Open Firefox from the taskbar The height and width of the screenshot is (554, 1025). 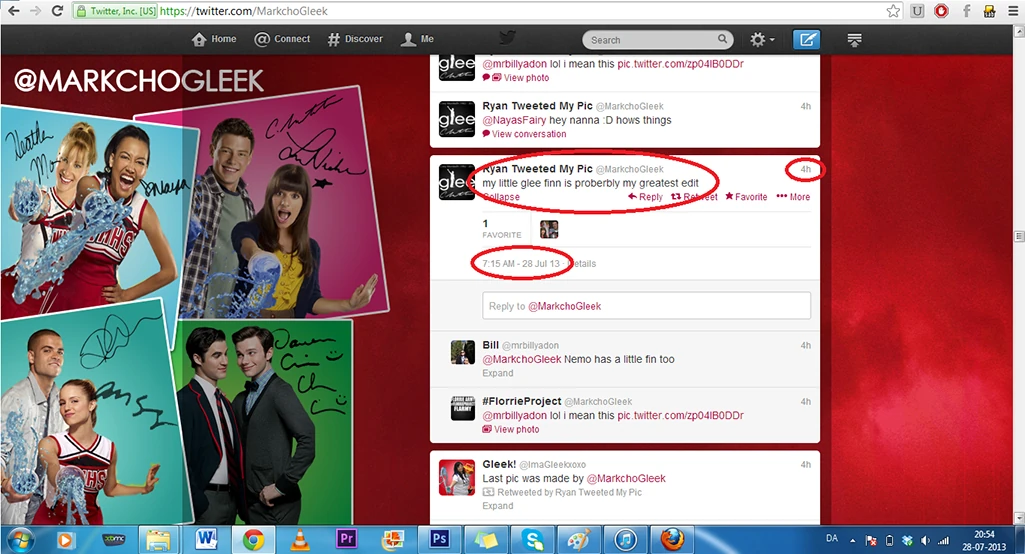(x=672, y=540)
